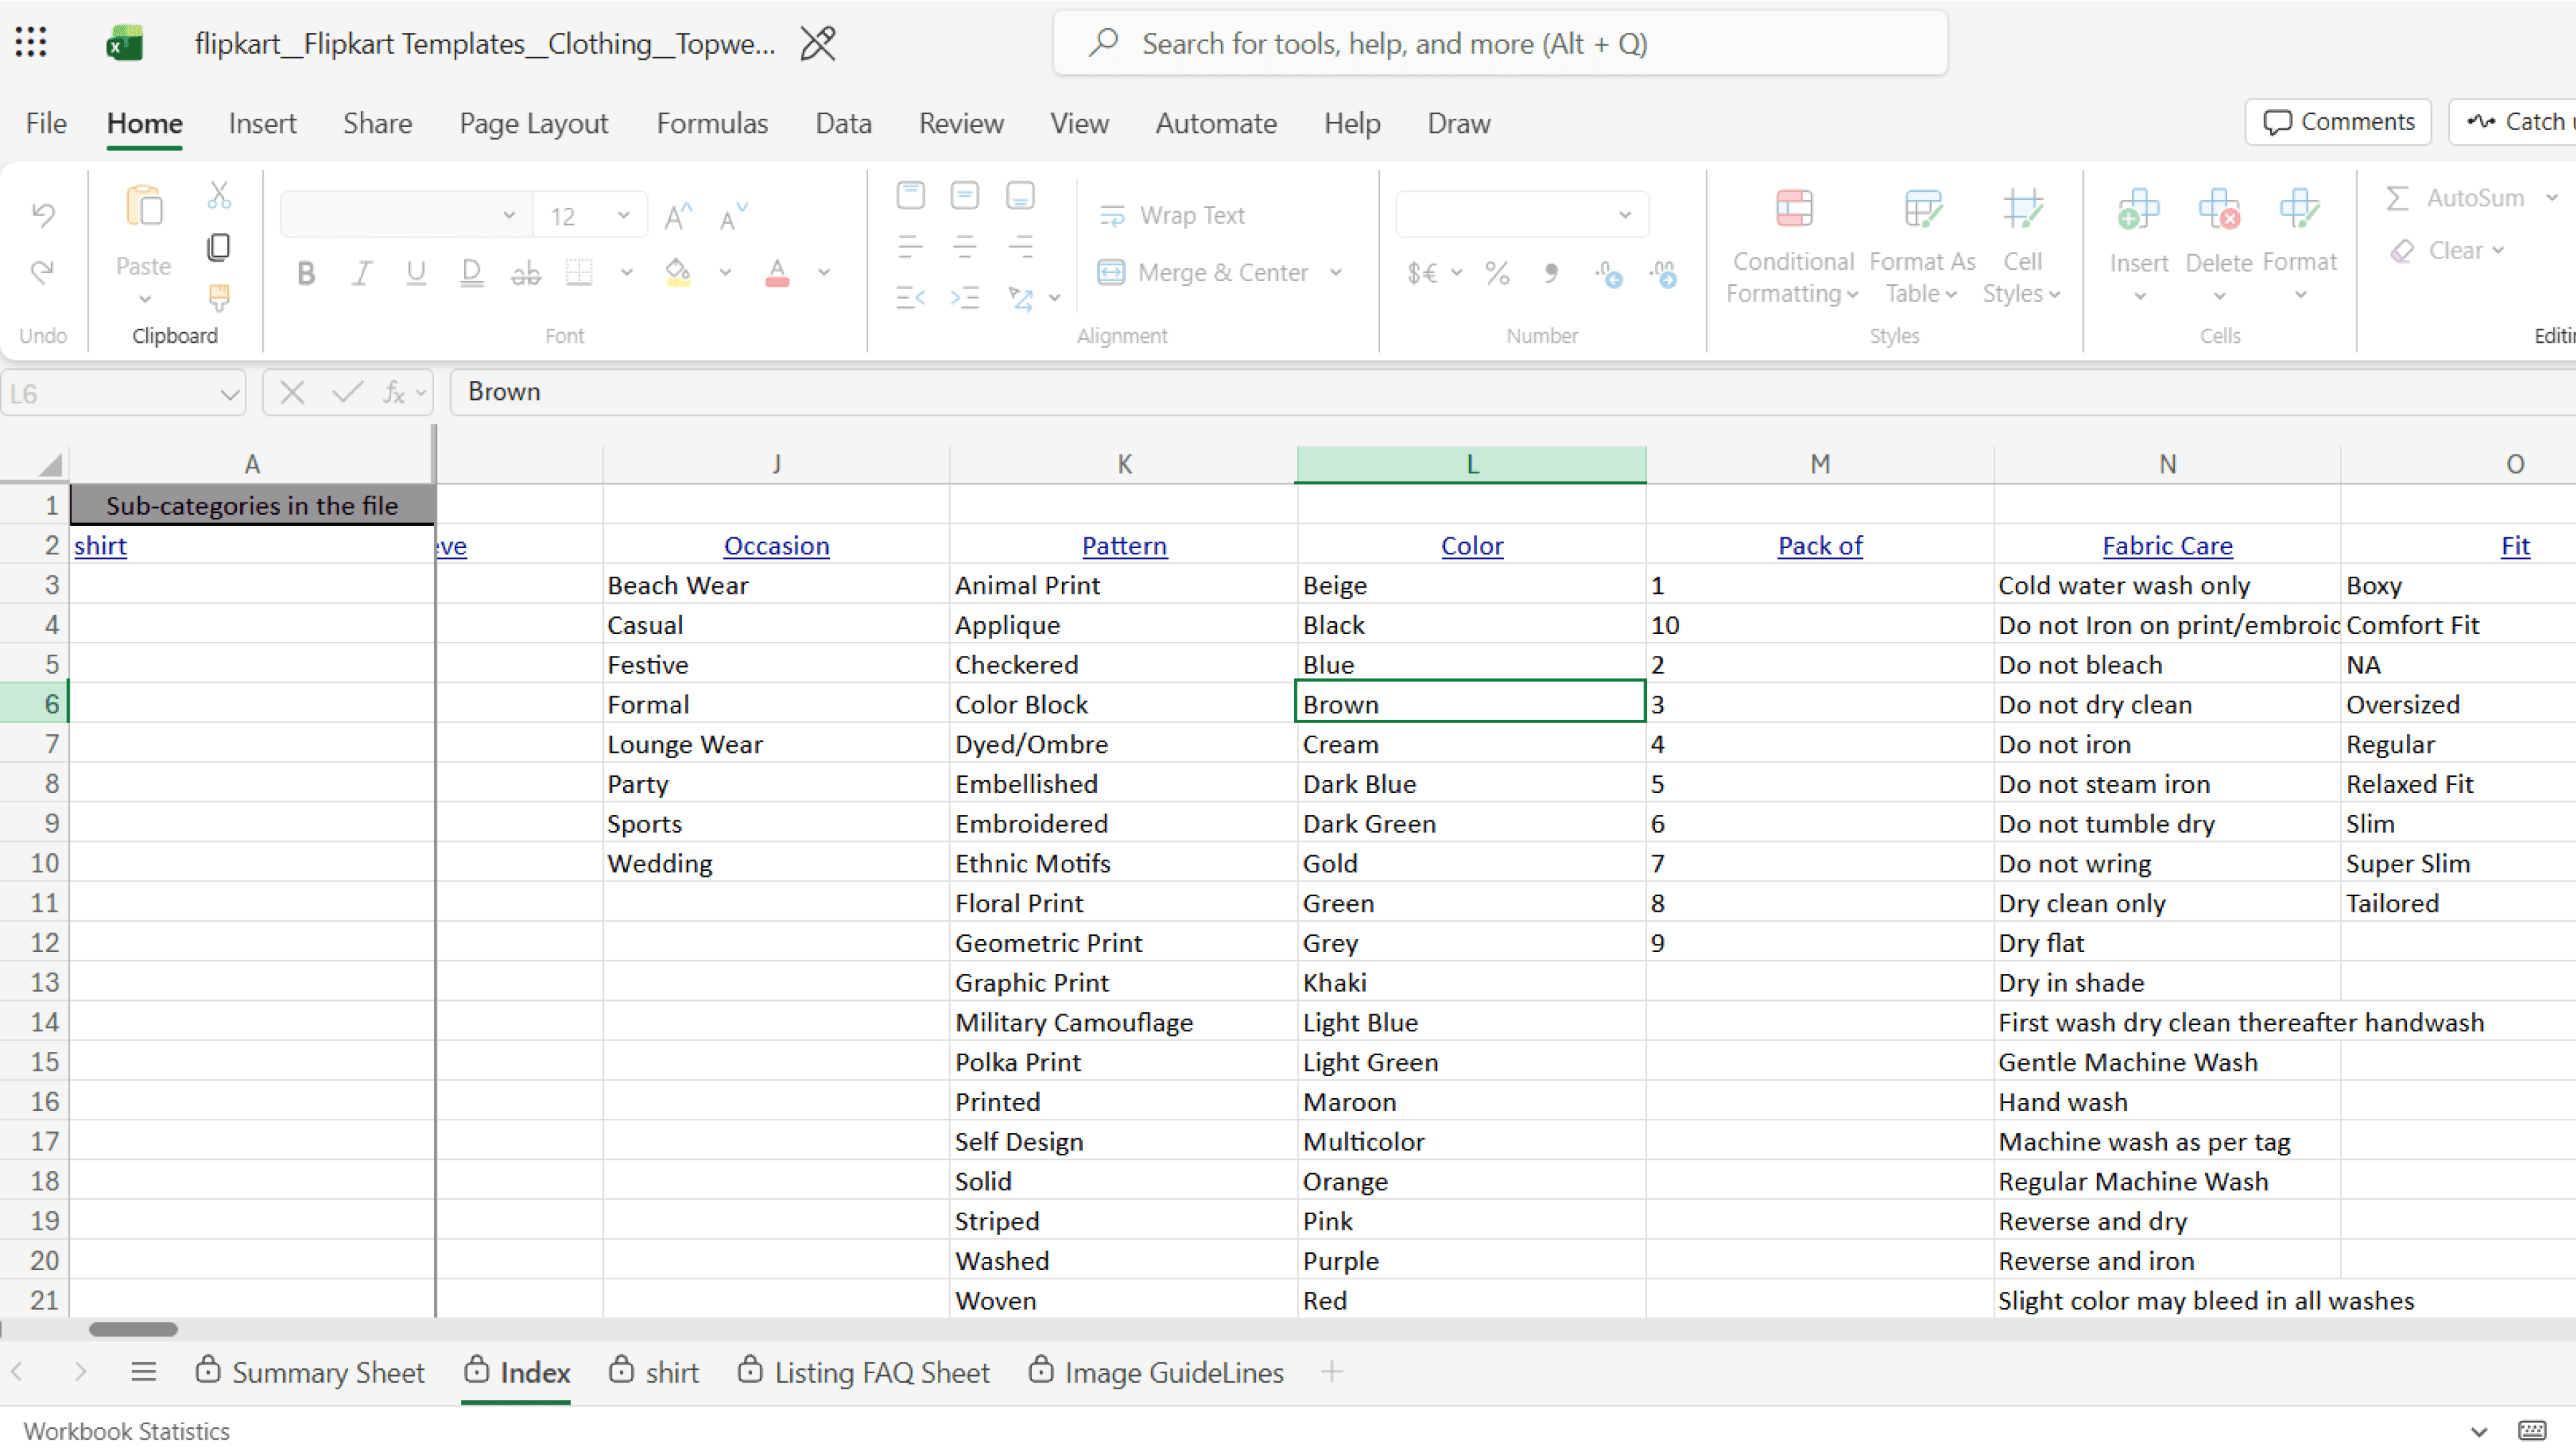Image resolution: width=2576 pixels, height=1449 pixels.
Task: Click the Format Painter icon
Action: [x=218, y=297]
